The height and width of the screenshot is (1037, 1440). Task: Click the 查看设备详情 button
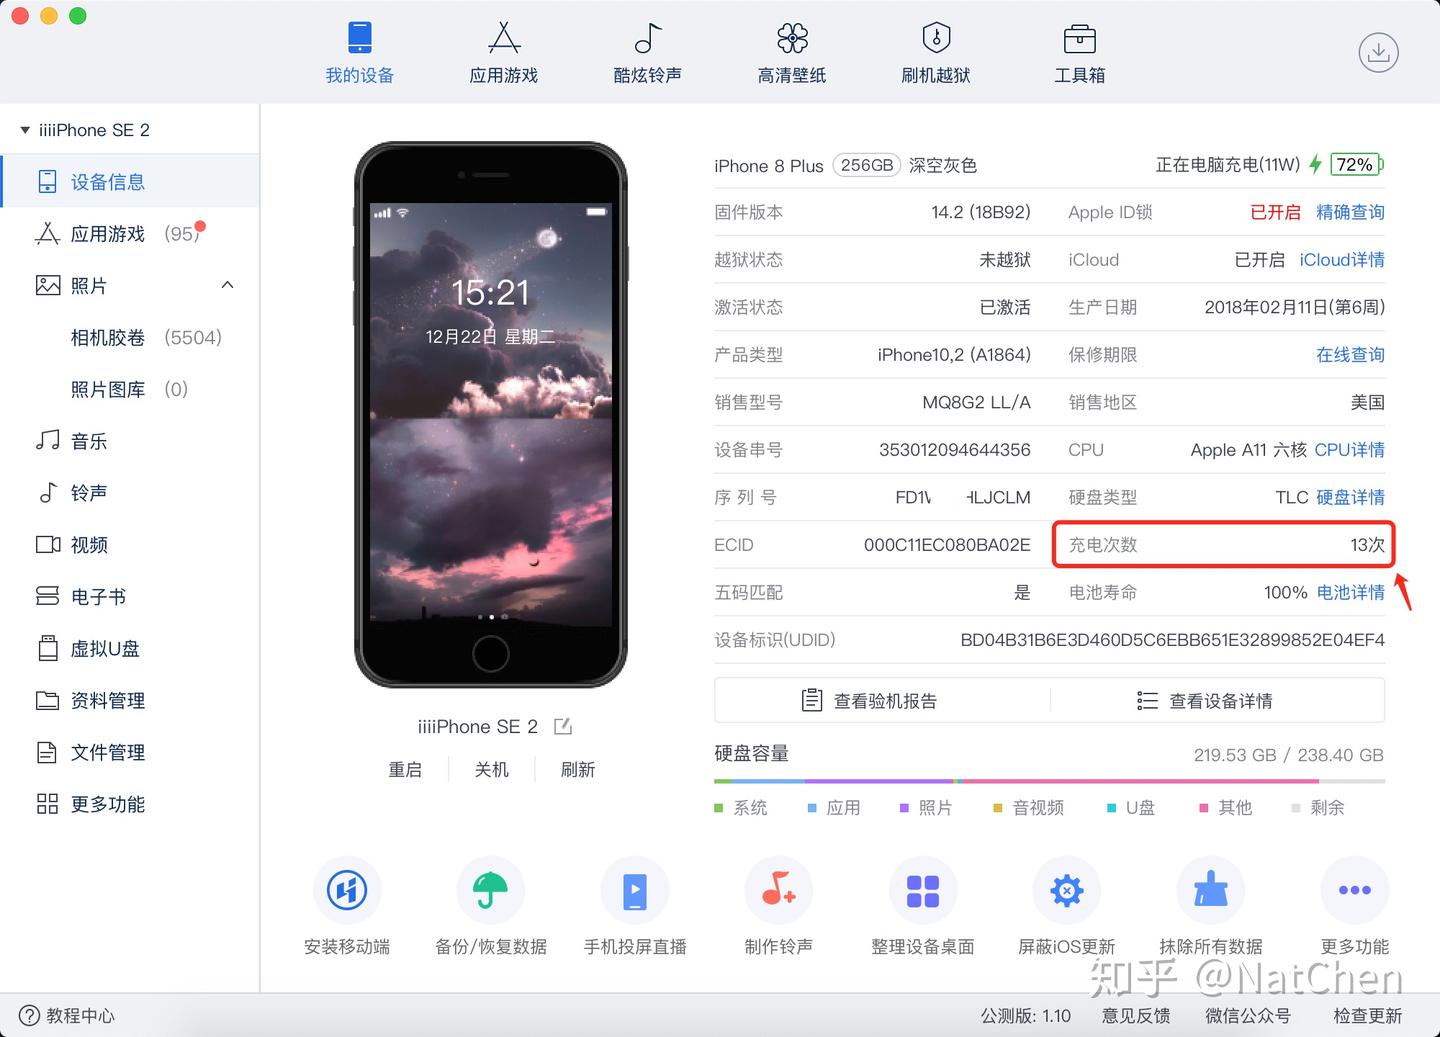point(1205,701)
